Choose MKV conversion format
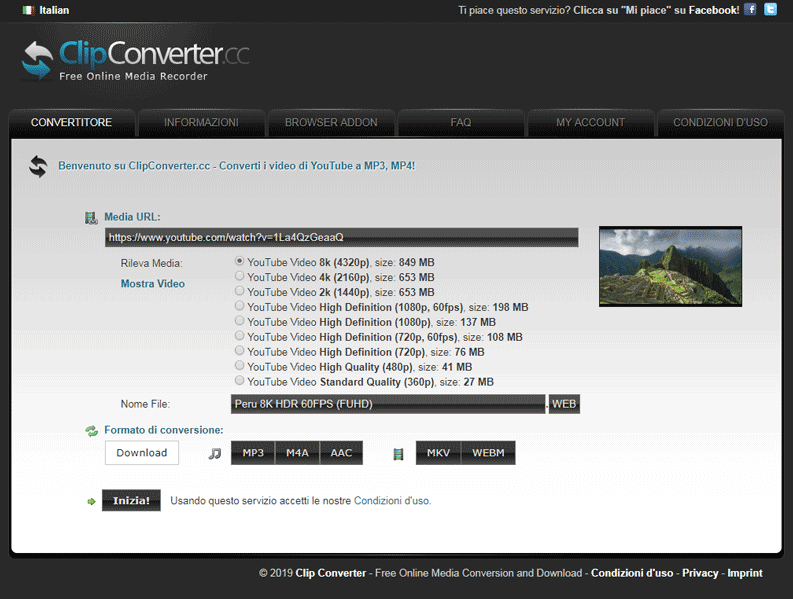 coord(438,453)
